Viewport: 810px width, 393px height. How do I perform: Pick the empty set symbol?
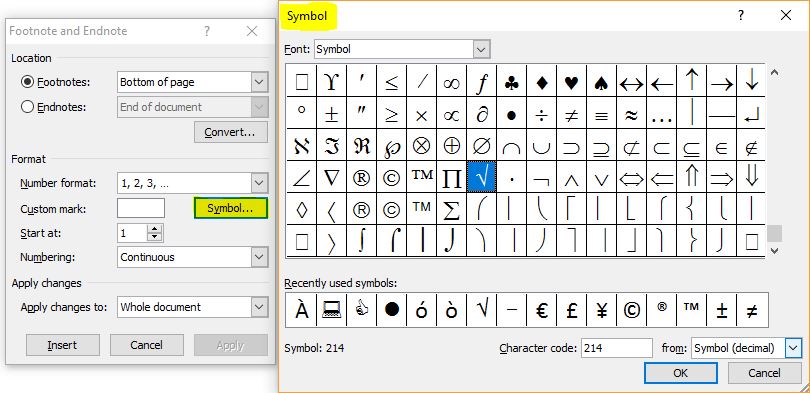point(481,145)
